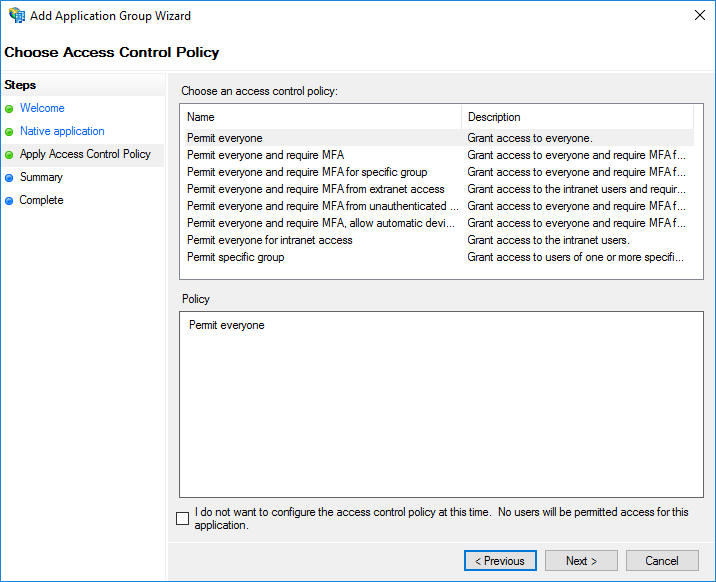The width and height of the screenshot is (716, 582).
Task: Open the Welcome step link
Action: pyautogui.click(x=42, y=108)
